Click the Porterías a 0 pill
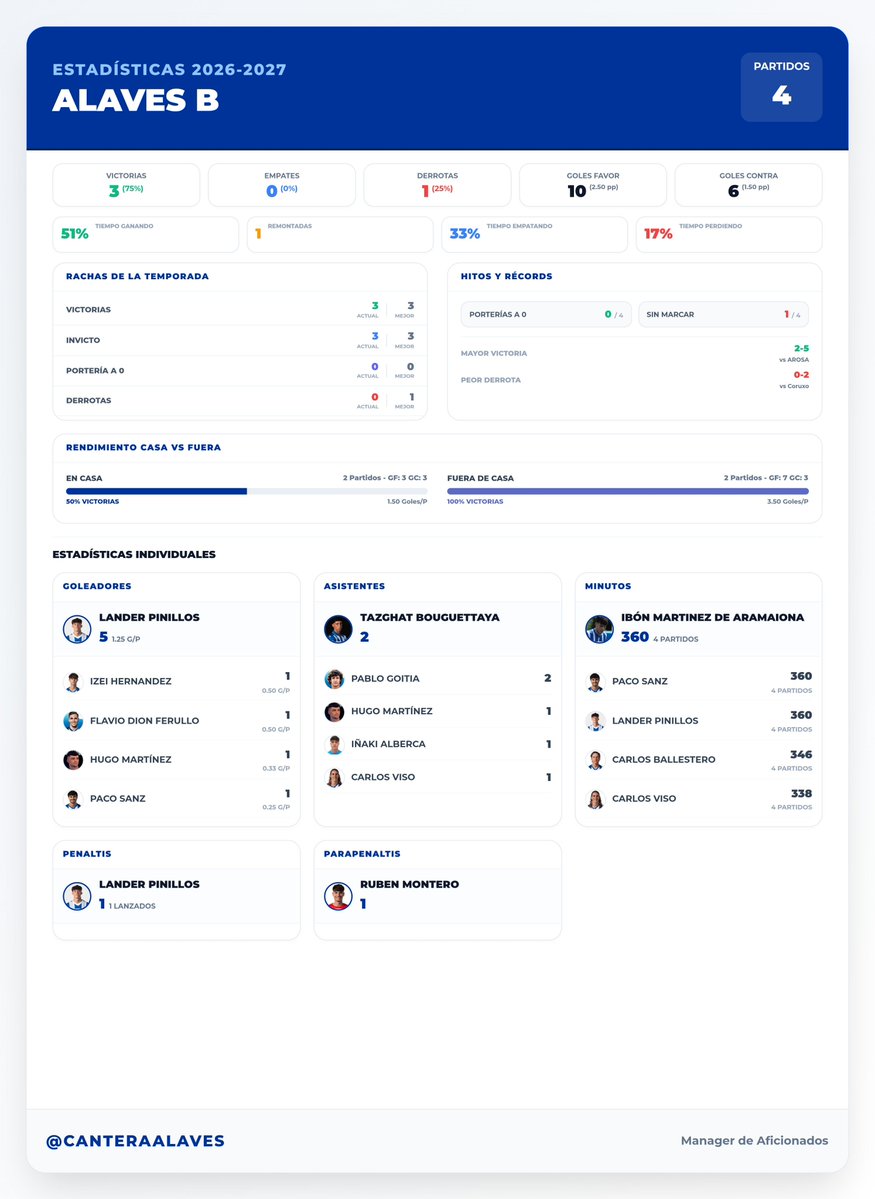 coord(546,314)
